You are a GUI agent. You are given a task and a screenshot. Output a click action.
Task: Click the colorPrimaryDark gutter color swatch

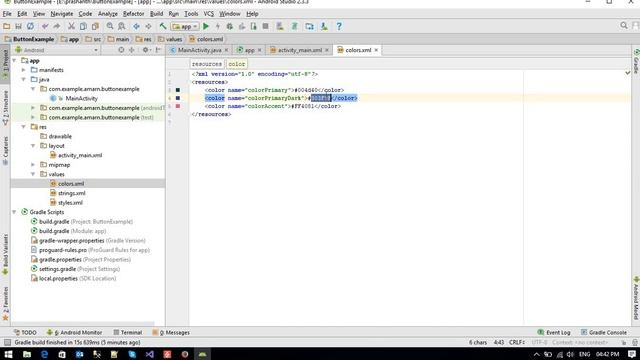point(178,98)
